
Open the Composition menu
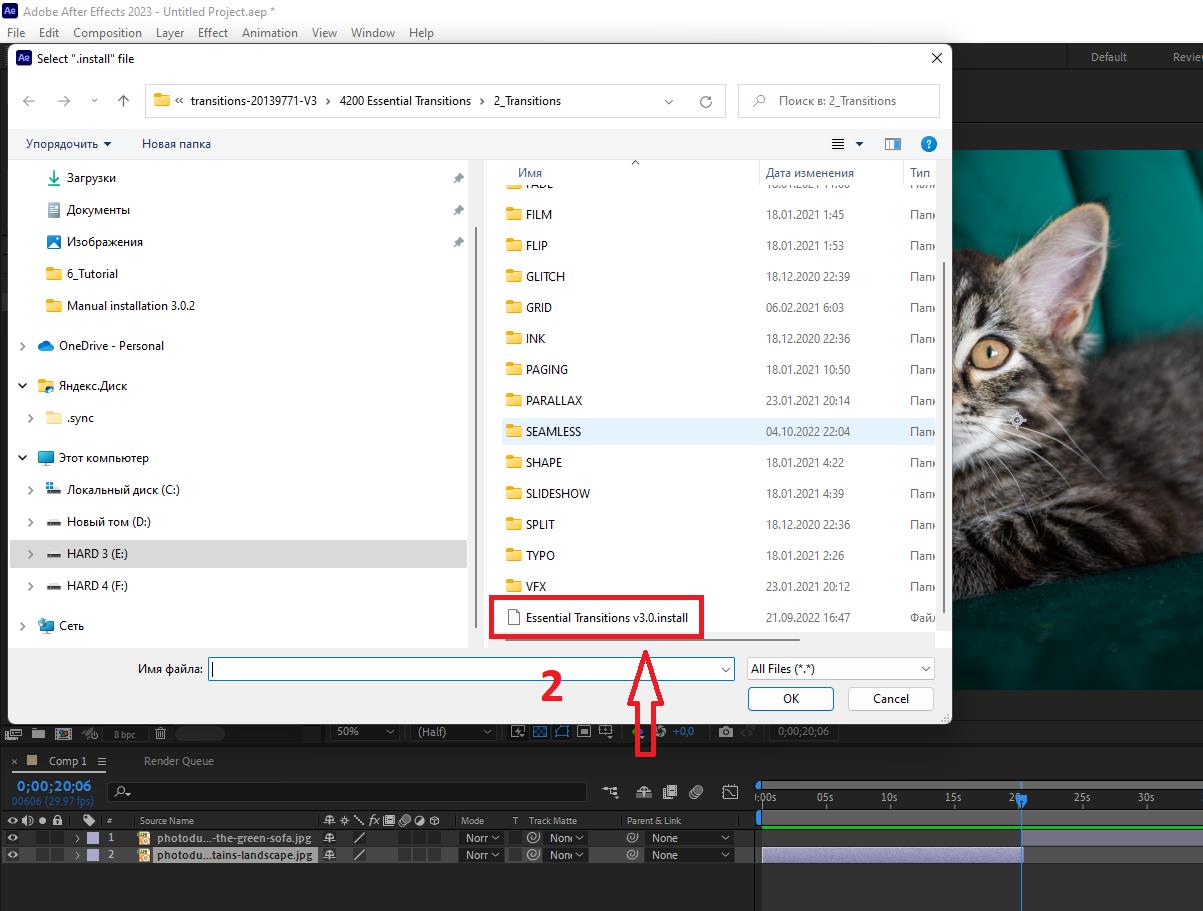click(107, 33)
